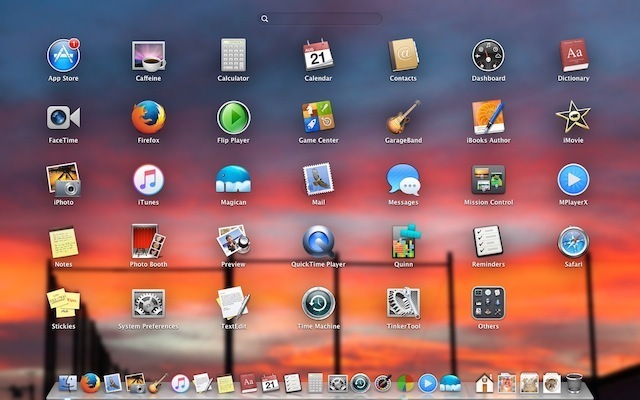Open the Trash in the Dock

(574, 383)
